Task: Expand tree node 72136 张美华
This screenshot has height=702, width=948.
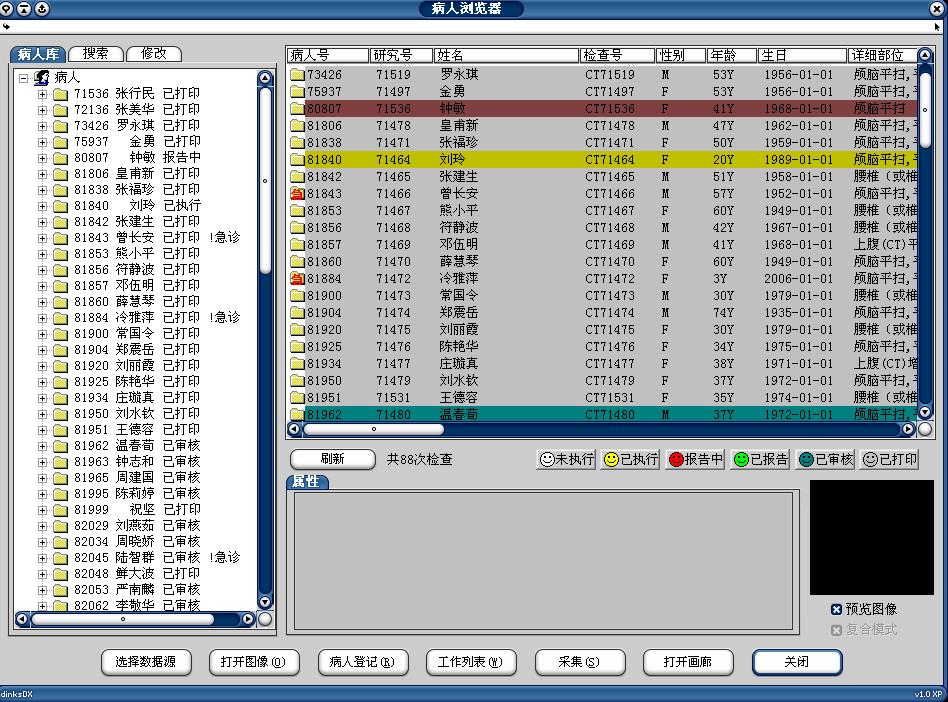Action: point(42,111)
